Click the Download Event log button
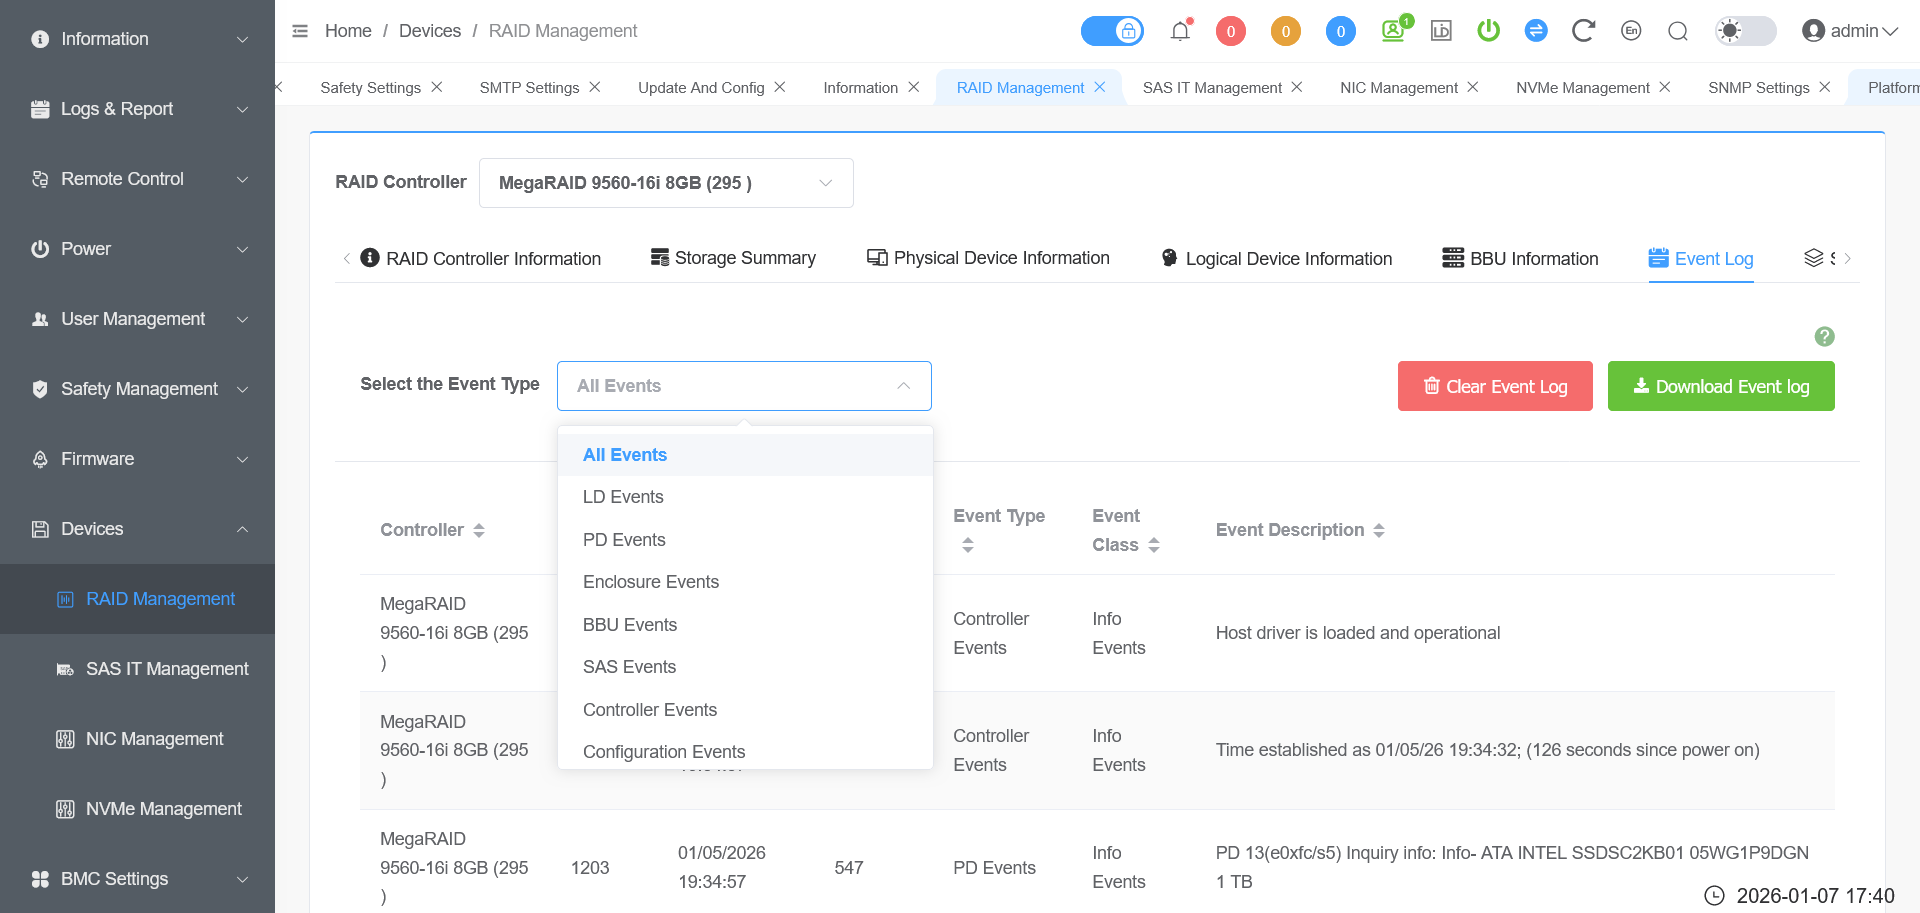1920x913 pixels. pos(1720,386)
